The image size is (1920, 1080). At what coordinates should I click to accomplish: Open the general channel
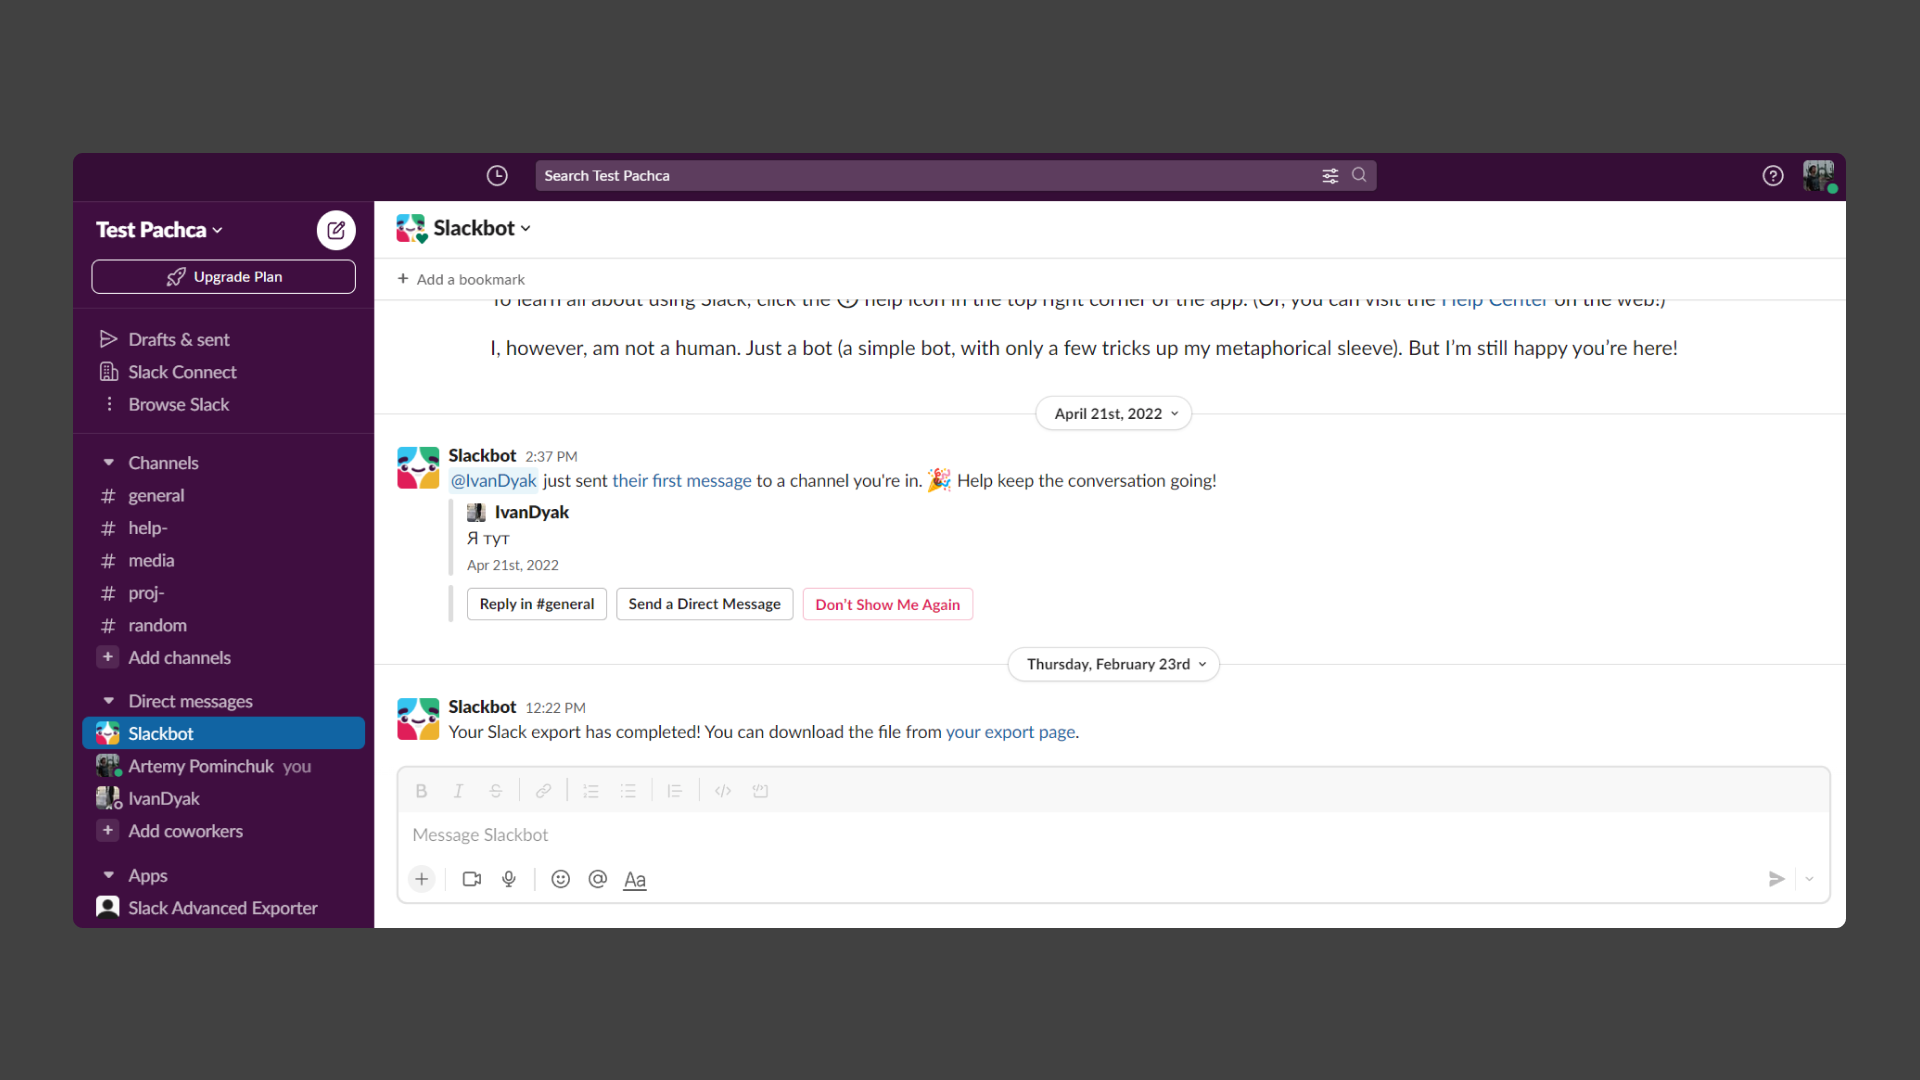pos(156,496)
